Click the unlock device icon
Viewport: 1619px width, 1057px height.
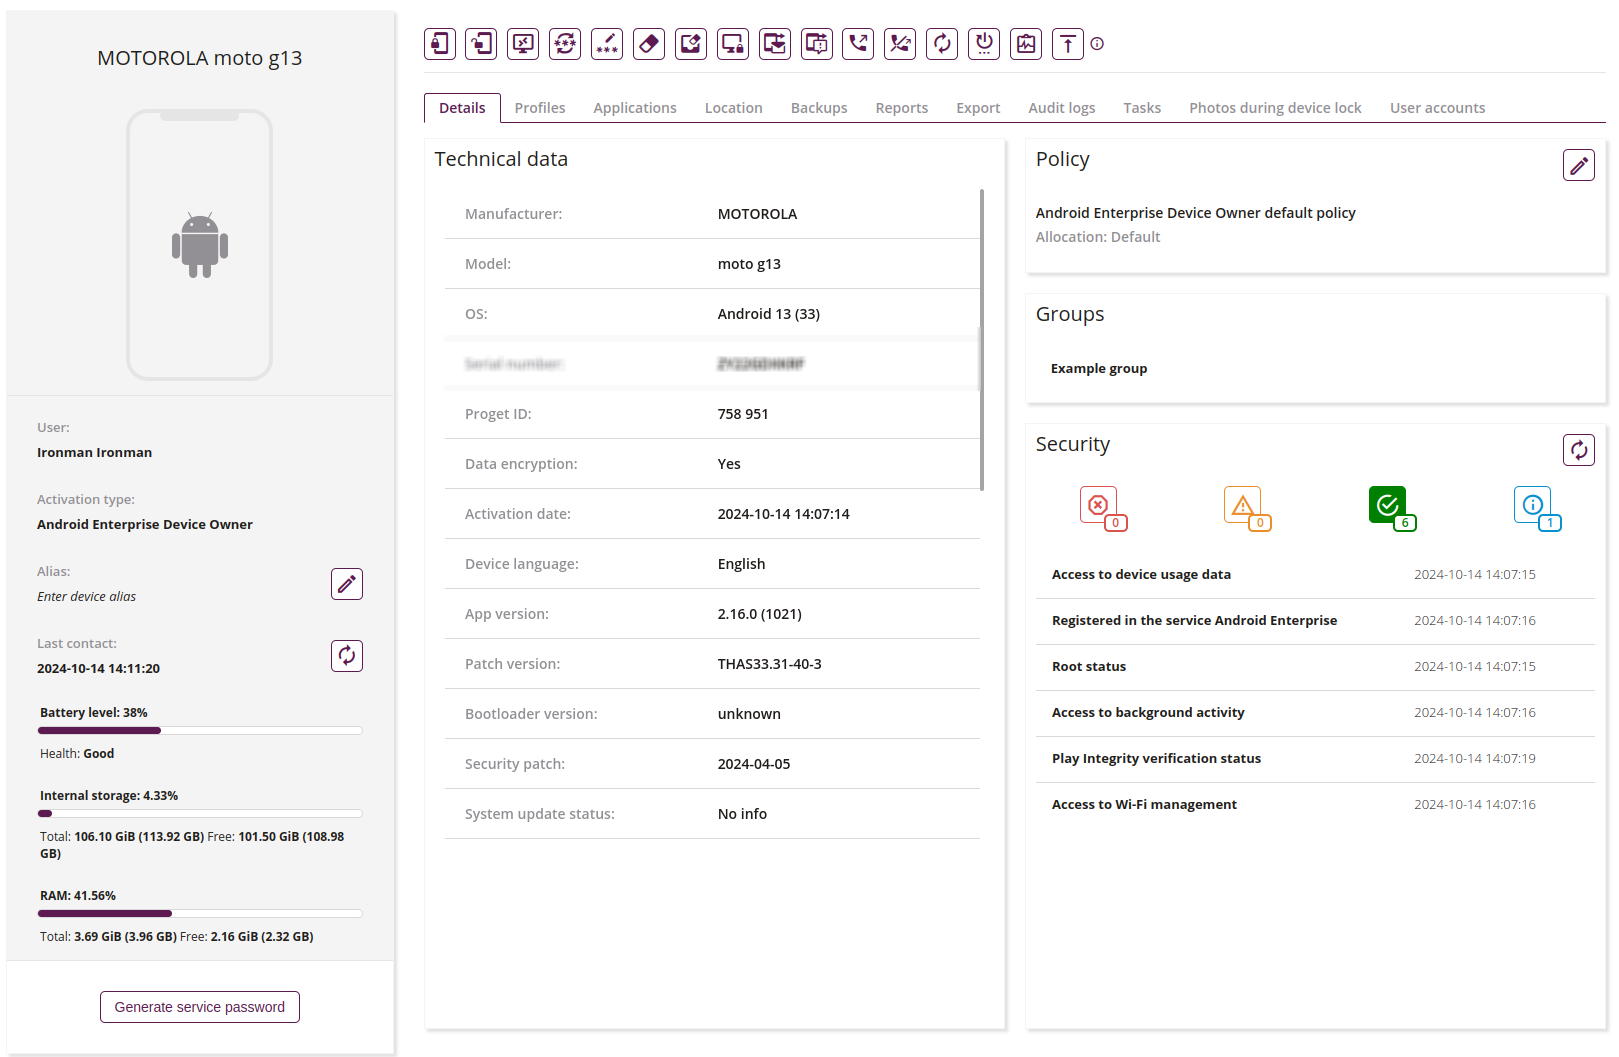482,44
